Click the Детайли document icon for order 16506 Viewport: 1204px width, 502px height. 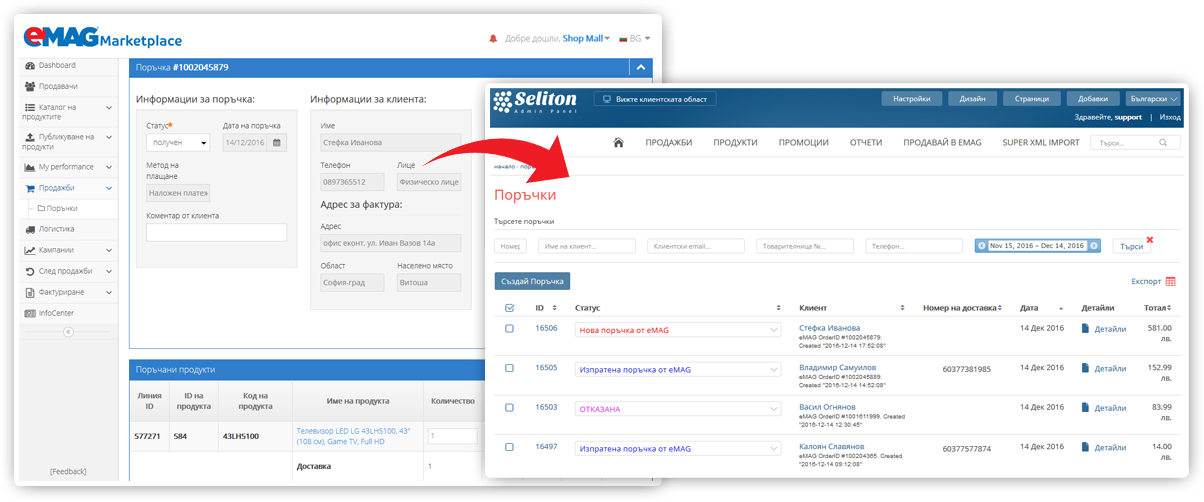(x=1086, y=329)
